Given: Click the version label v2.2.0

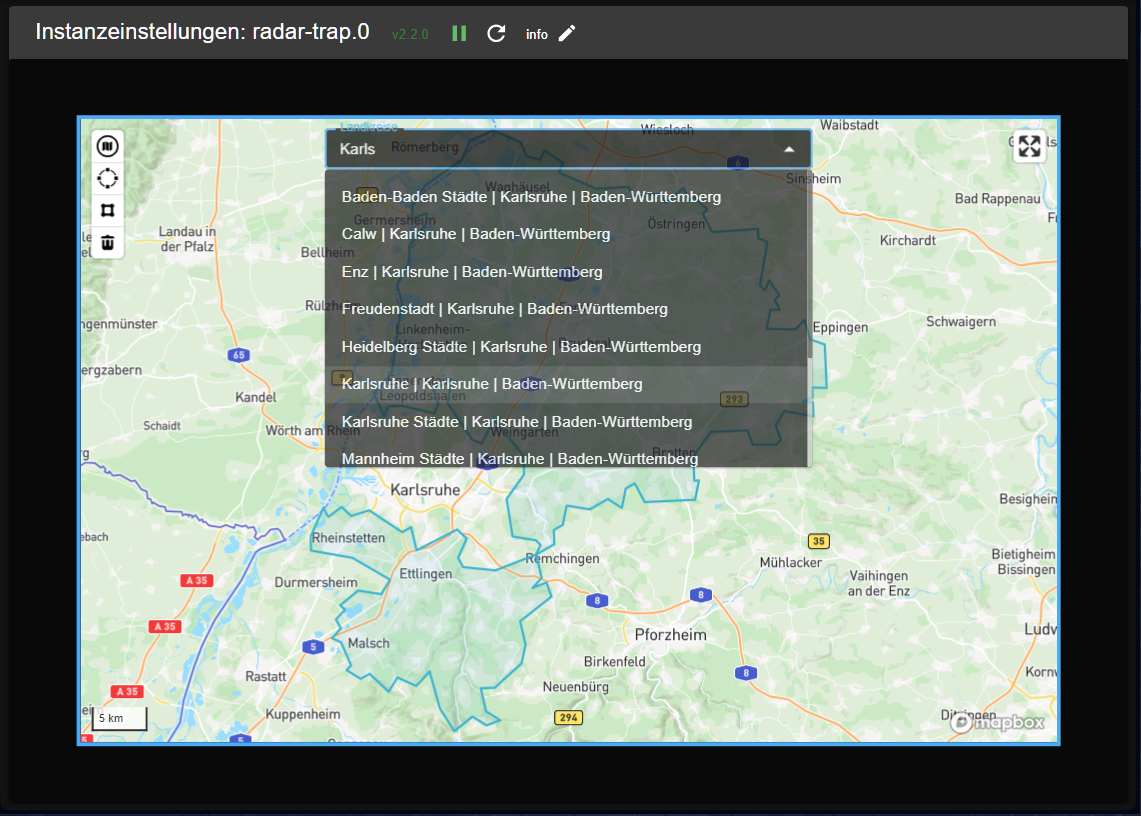Looking at the screenshot, I should pos(410,34).
